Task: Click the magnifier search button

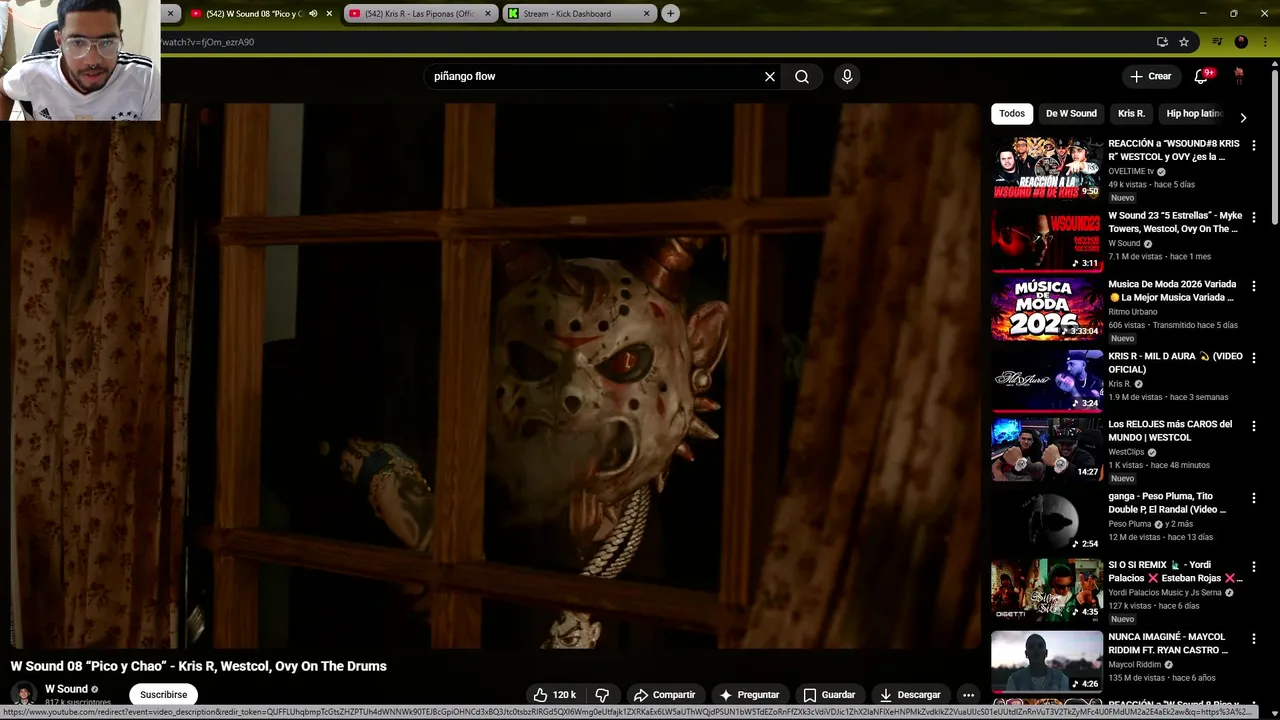Action: pos(802,76)
